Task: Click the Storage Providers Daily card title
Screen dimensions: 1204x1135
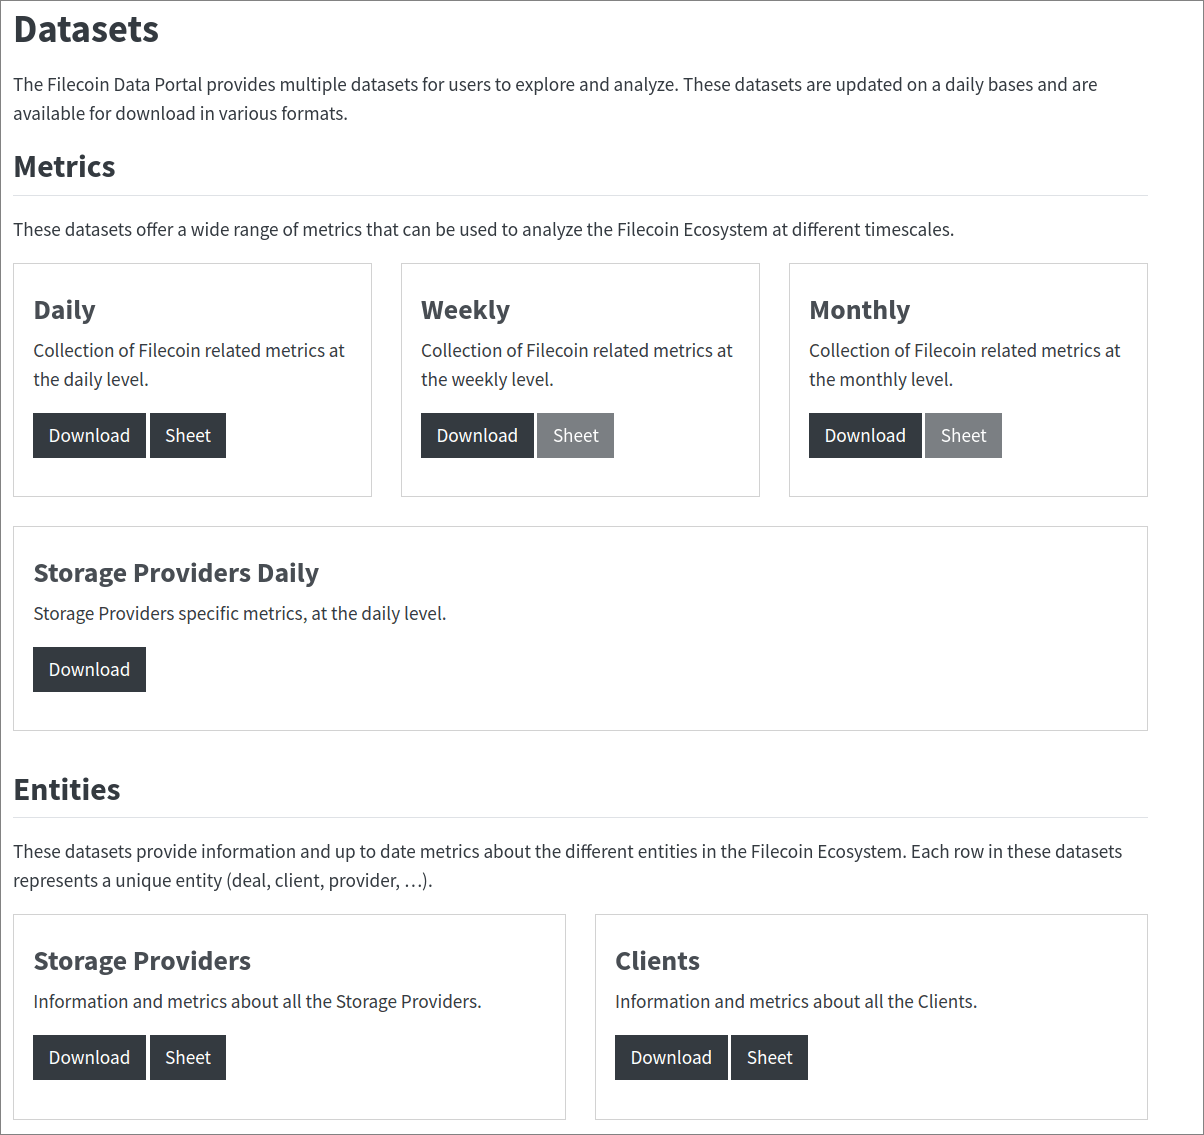Action: pyautogui.click(x=176, y=573)
